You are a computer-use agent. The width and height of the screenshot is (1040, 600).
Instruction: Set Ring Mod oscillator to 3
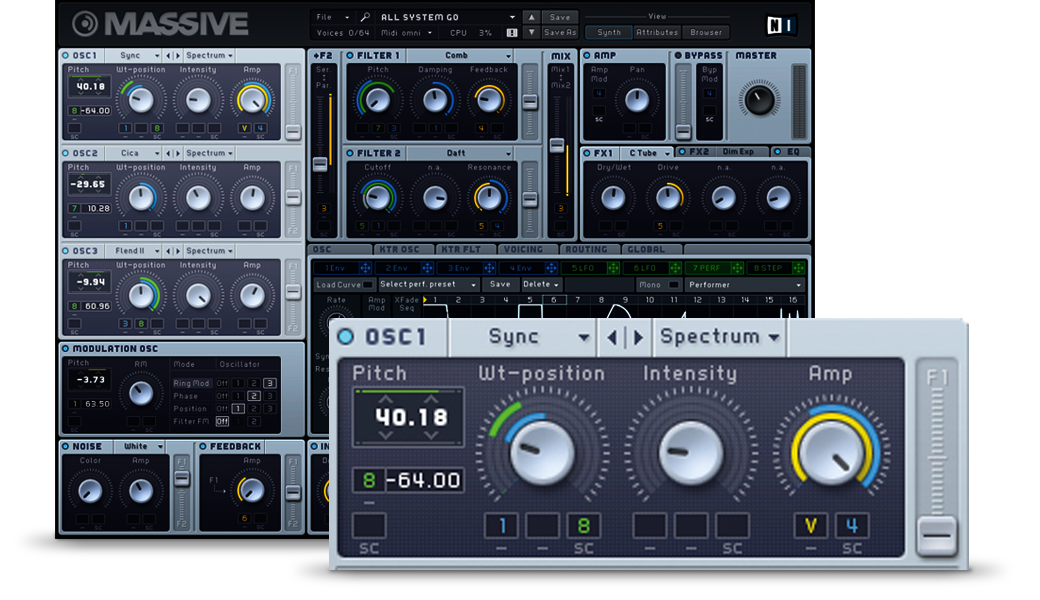point(269,383)
